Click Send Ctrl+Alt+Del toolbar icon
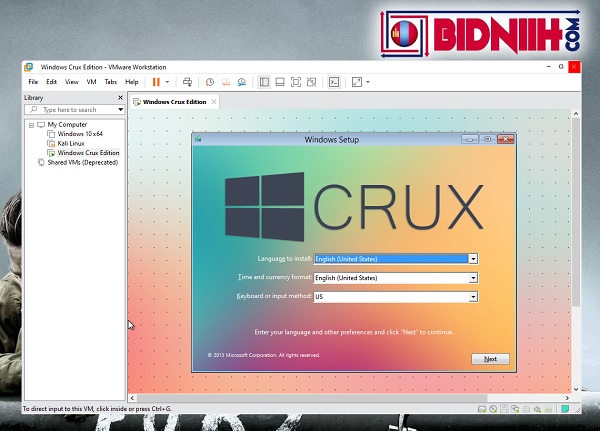 [188, 82]
